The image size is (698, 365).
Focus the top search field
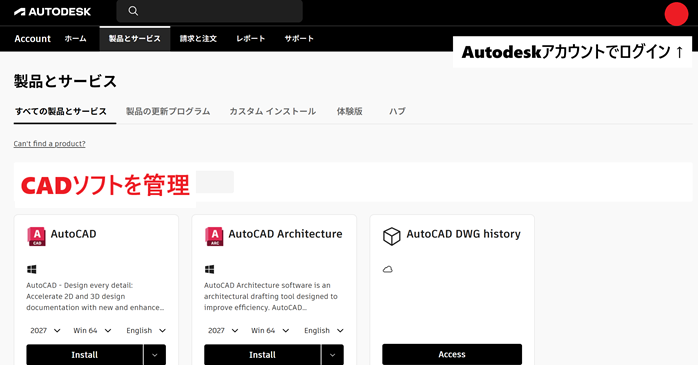tap(210, 11)
